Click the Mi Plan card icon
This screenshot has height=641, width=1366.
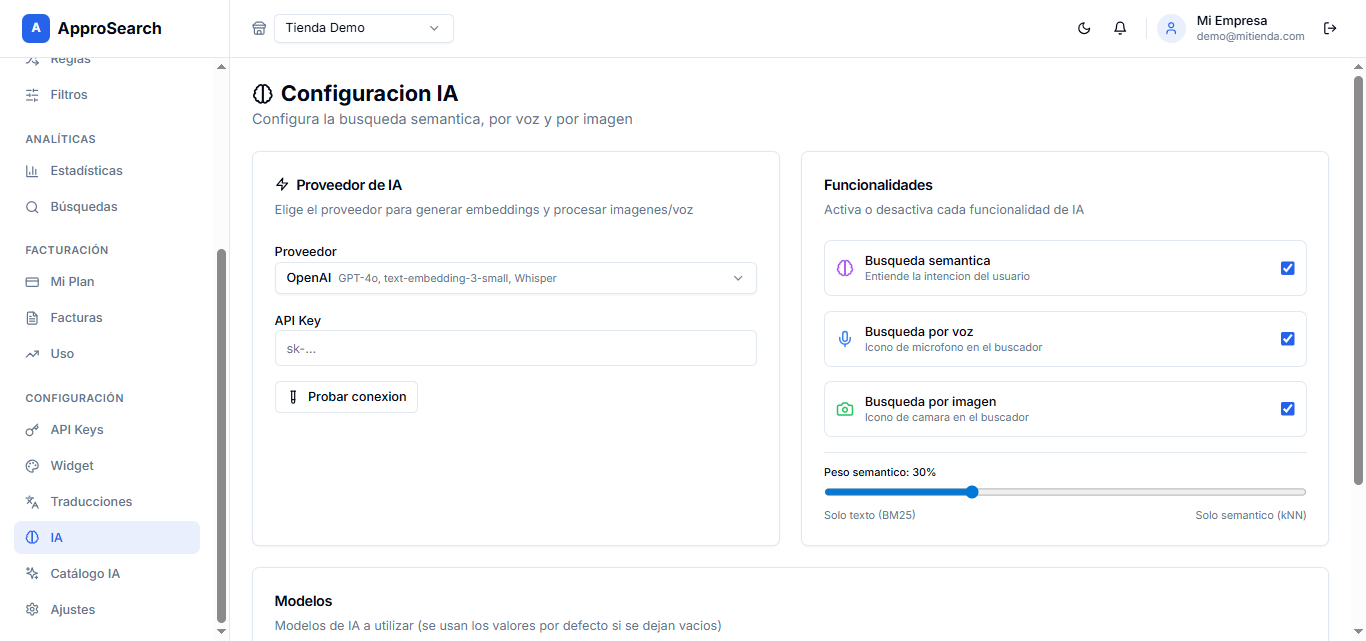pyautogui.click(x=32, y=282)
